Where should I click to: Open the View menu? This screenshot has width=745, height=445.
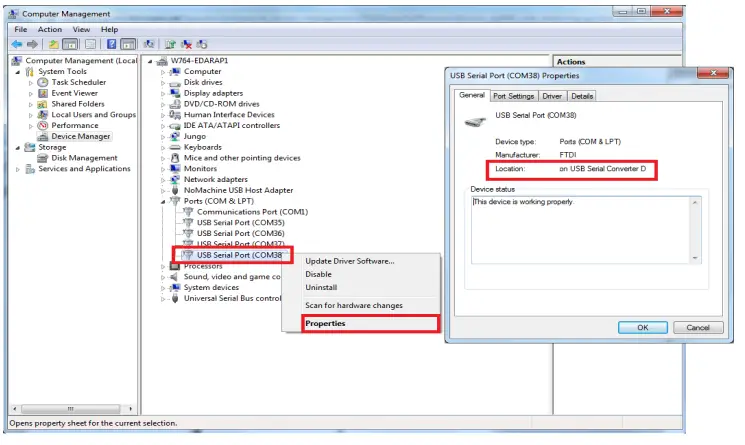(81, 29)
